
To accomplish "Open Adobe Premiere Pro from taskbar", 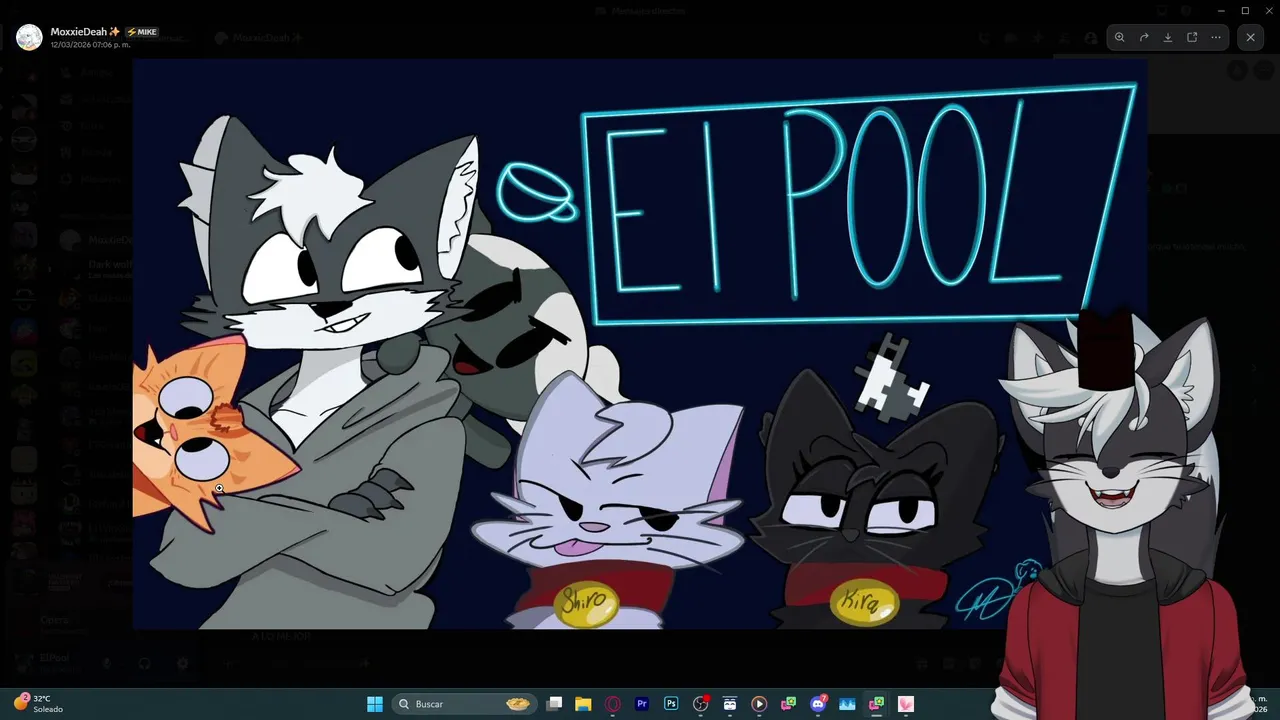I will coord(642,704).
